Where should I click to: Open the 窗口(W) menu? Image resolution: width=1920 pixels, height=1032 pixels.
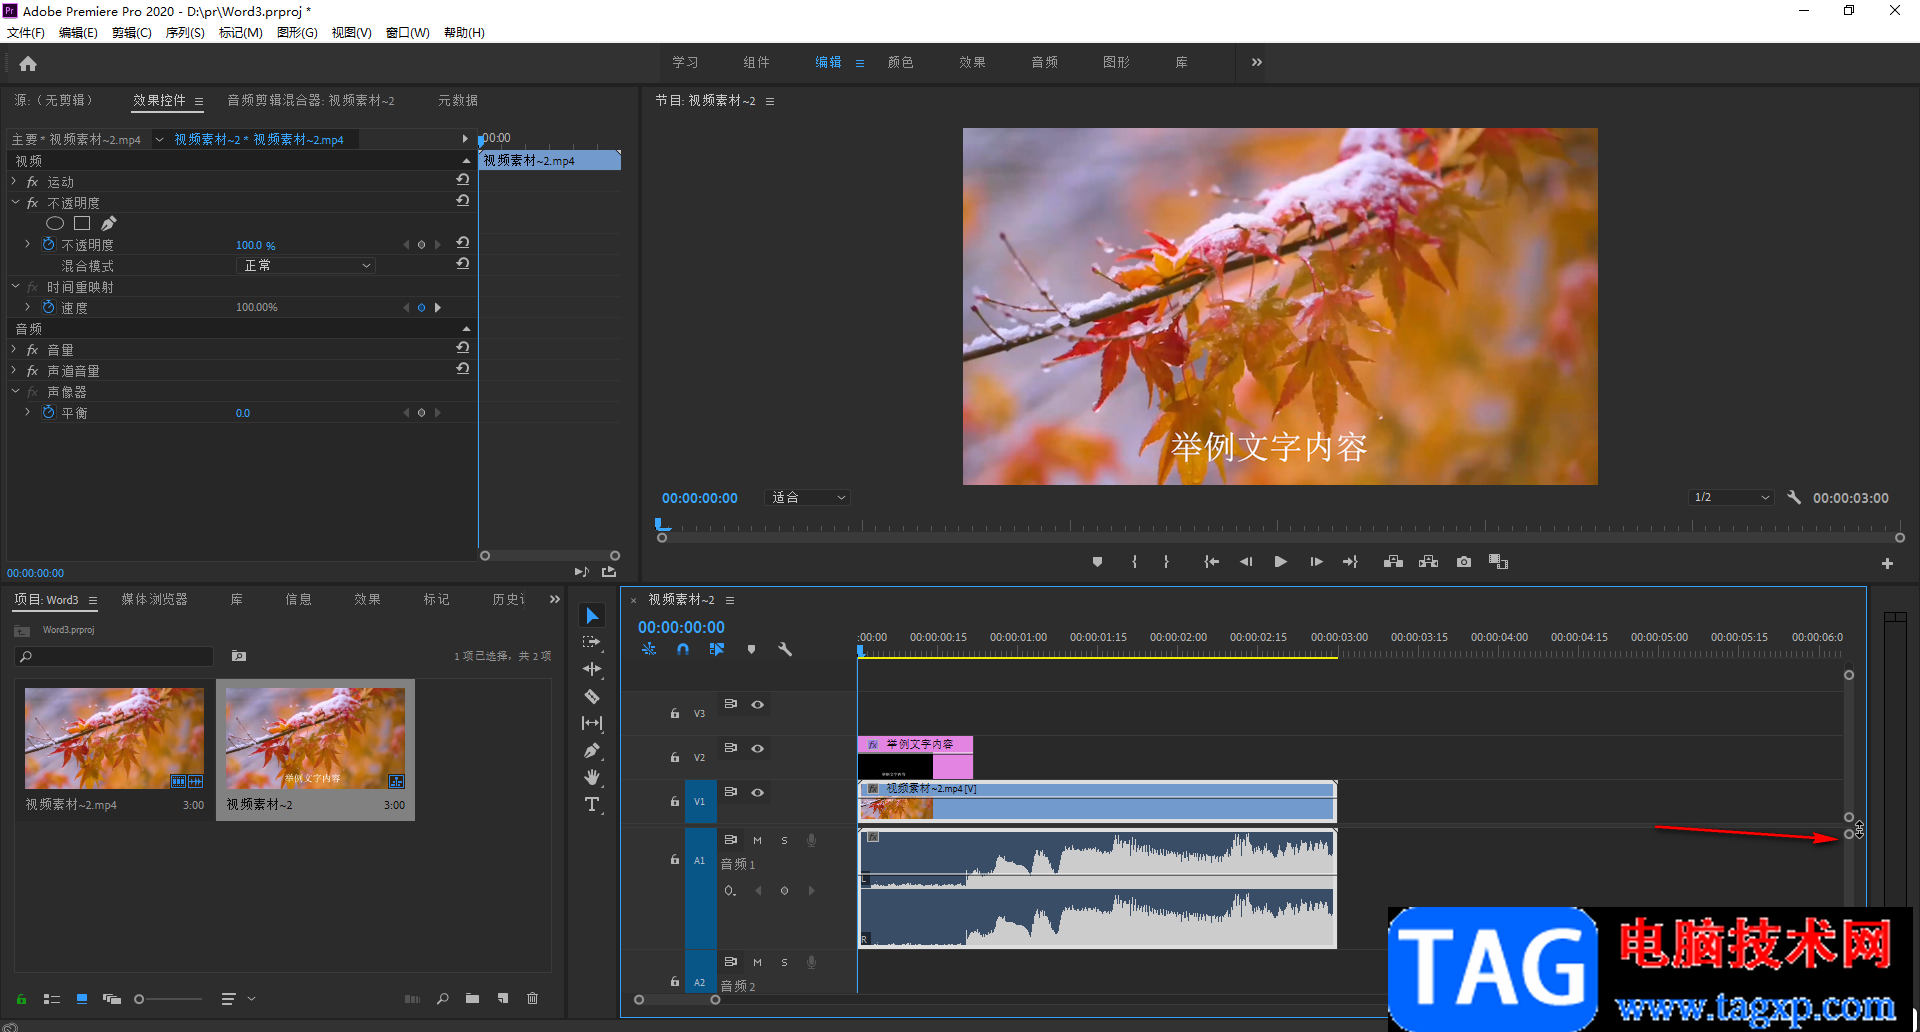[408, 32]
